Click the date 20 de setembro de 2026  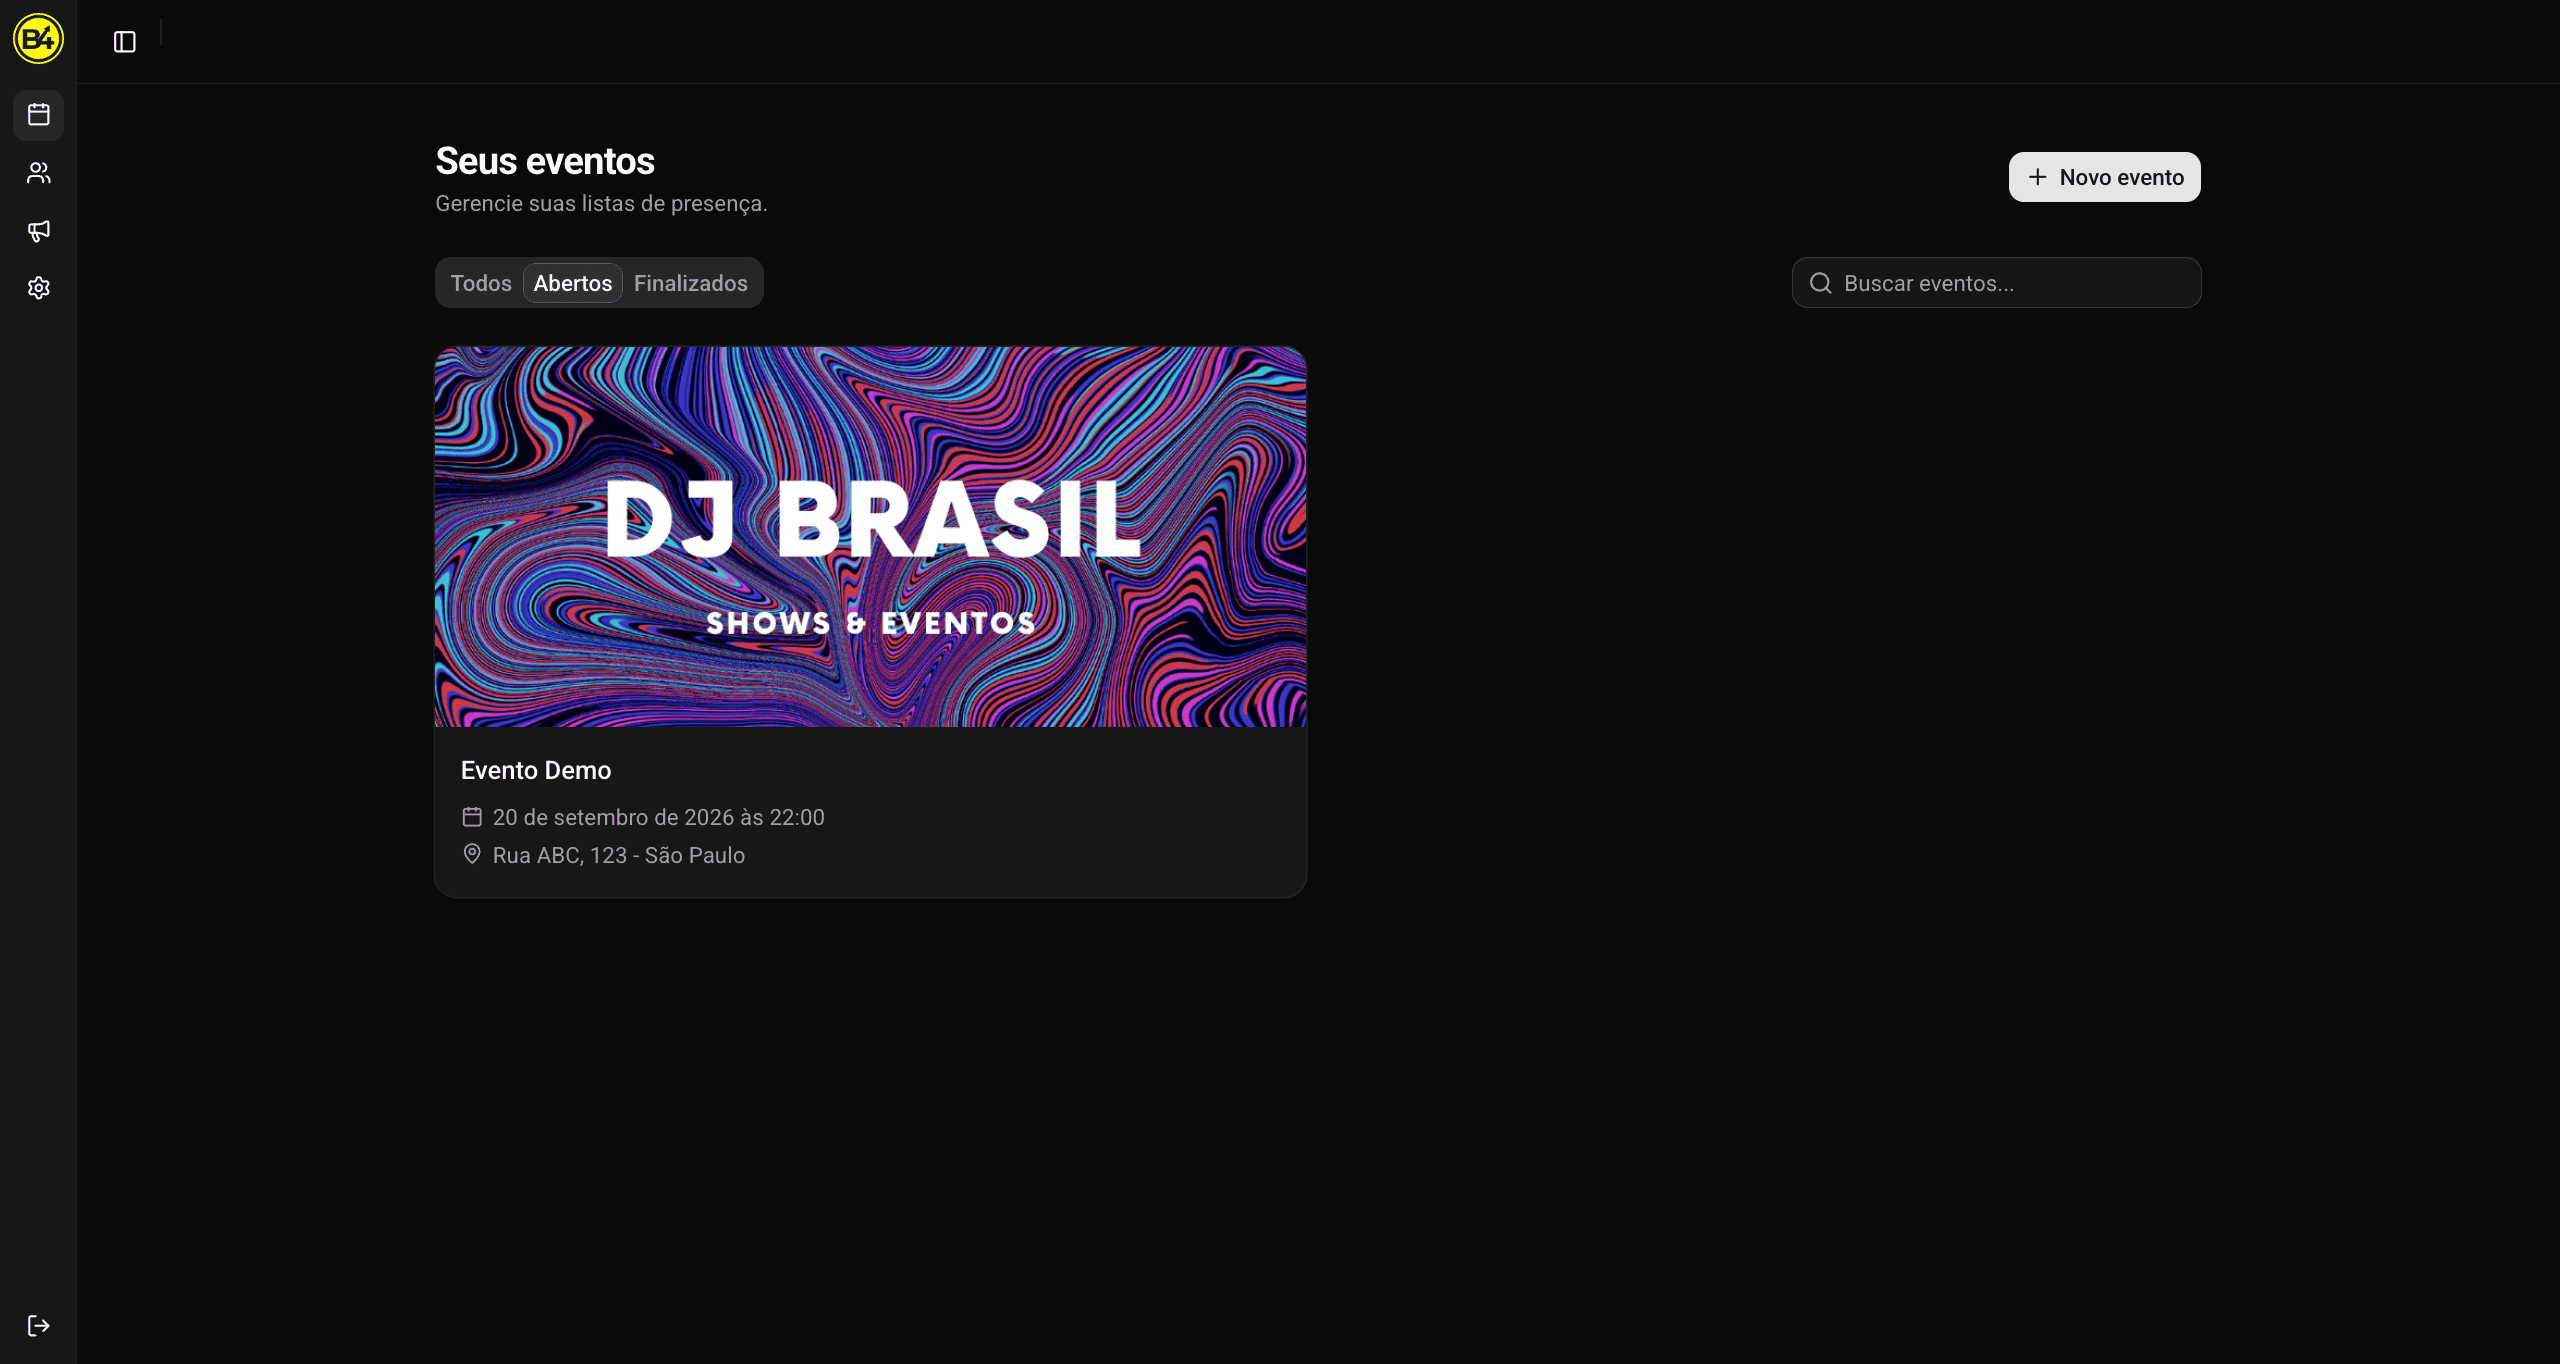click(659, 817)
